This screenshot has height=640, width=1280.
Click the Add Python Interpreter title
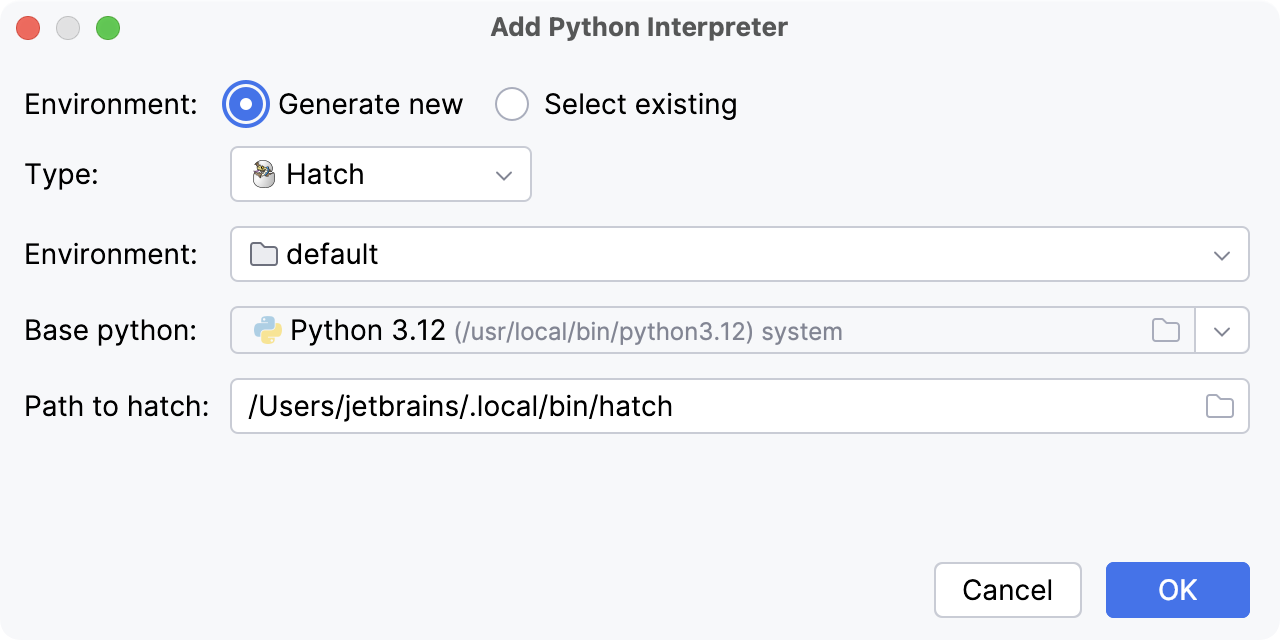639,27
